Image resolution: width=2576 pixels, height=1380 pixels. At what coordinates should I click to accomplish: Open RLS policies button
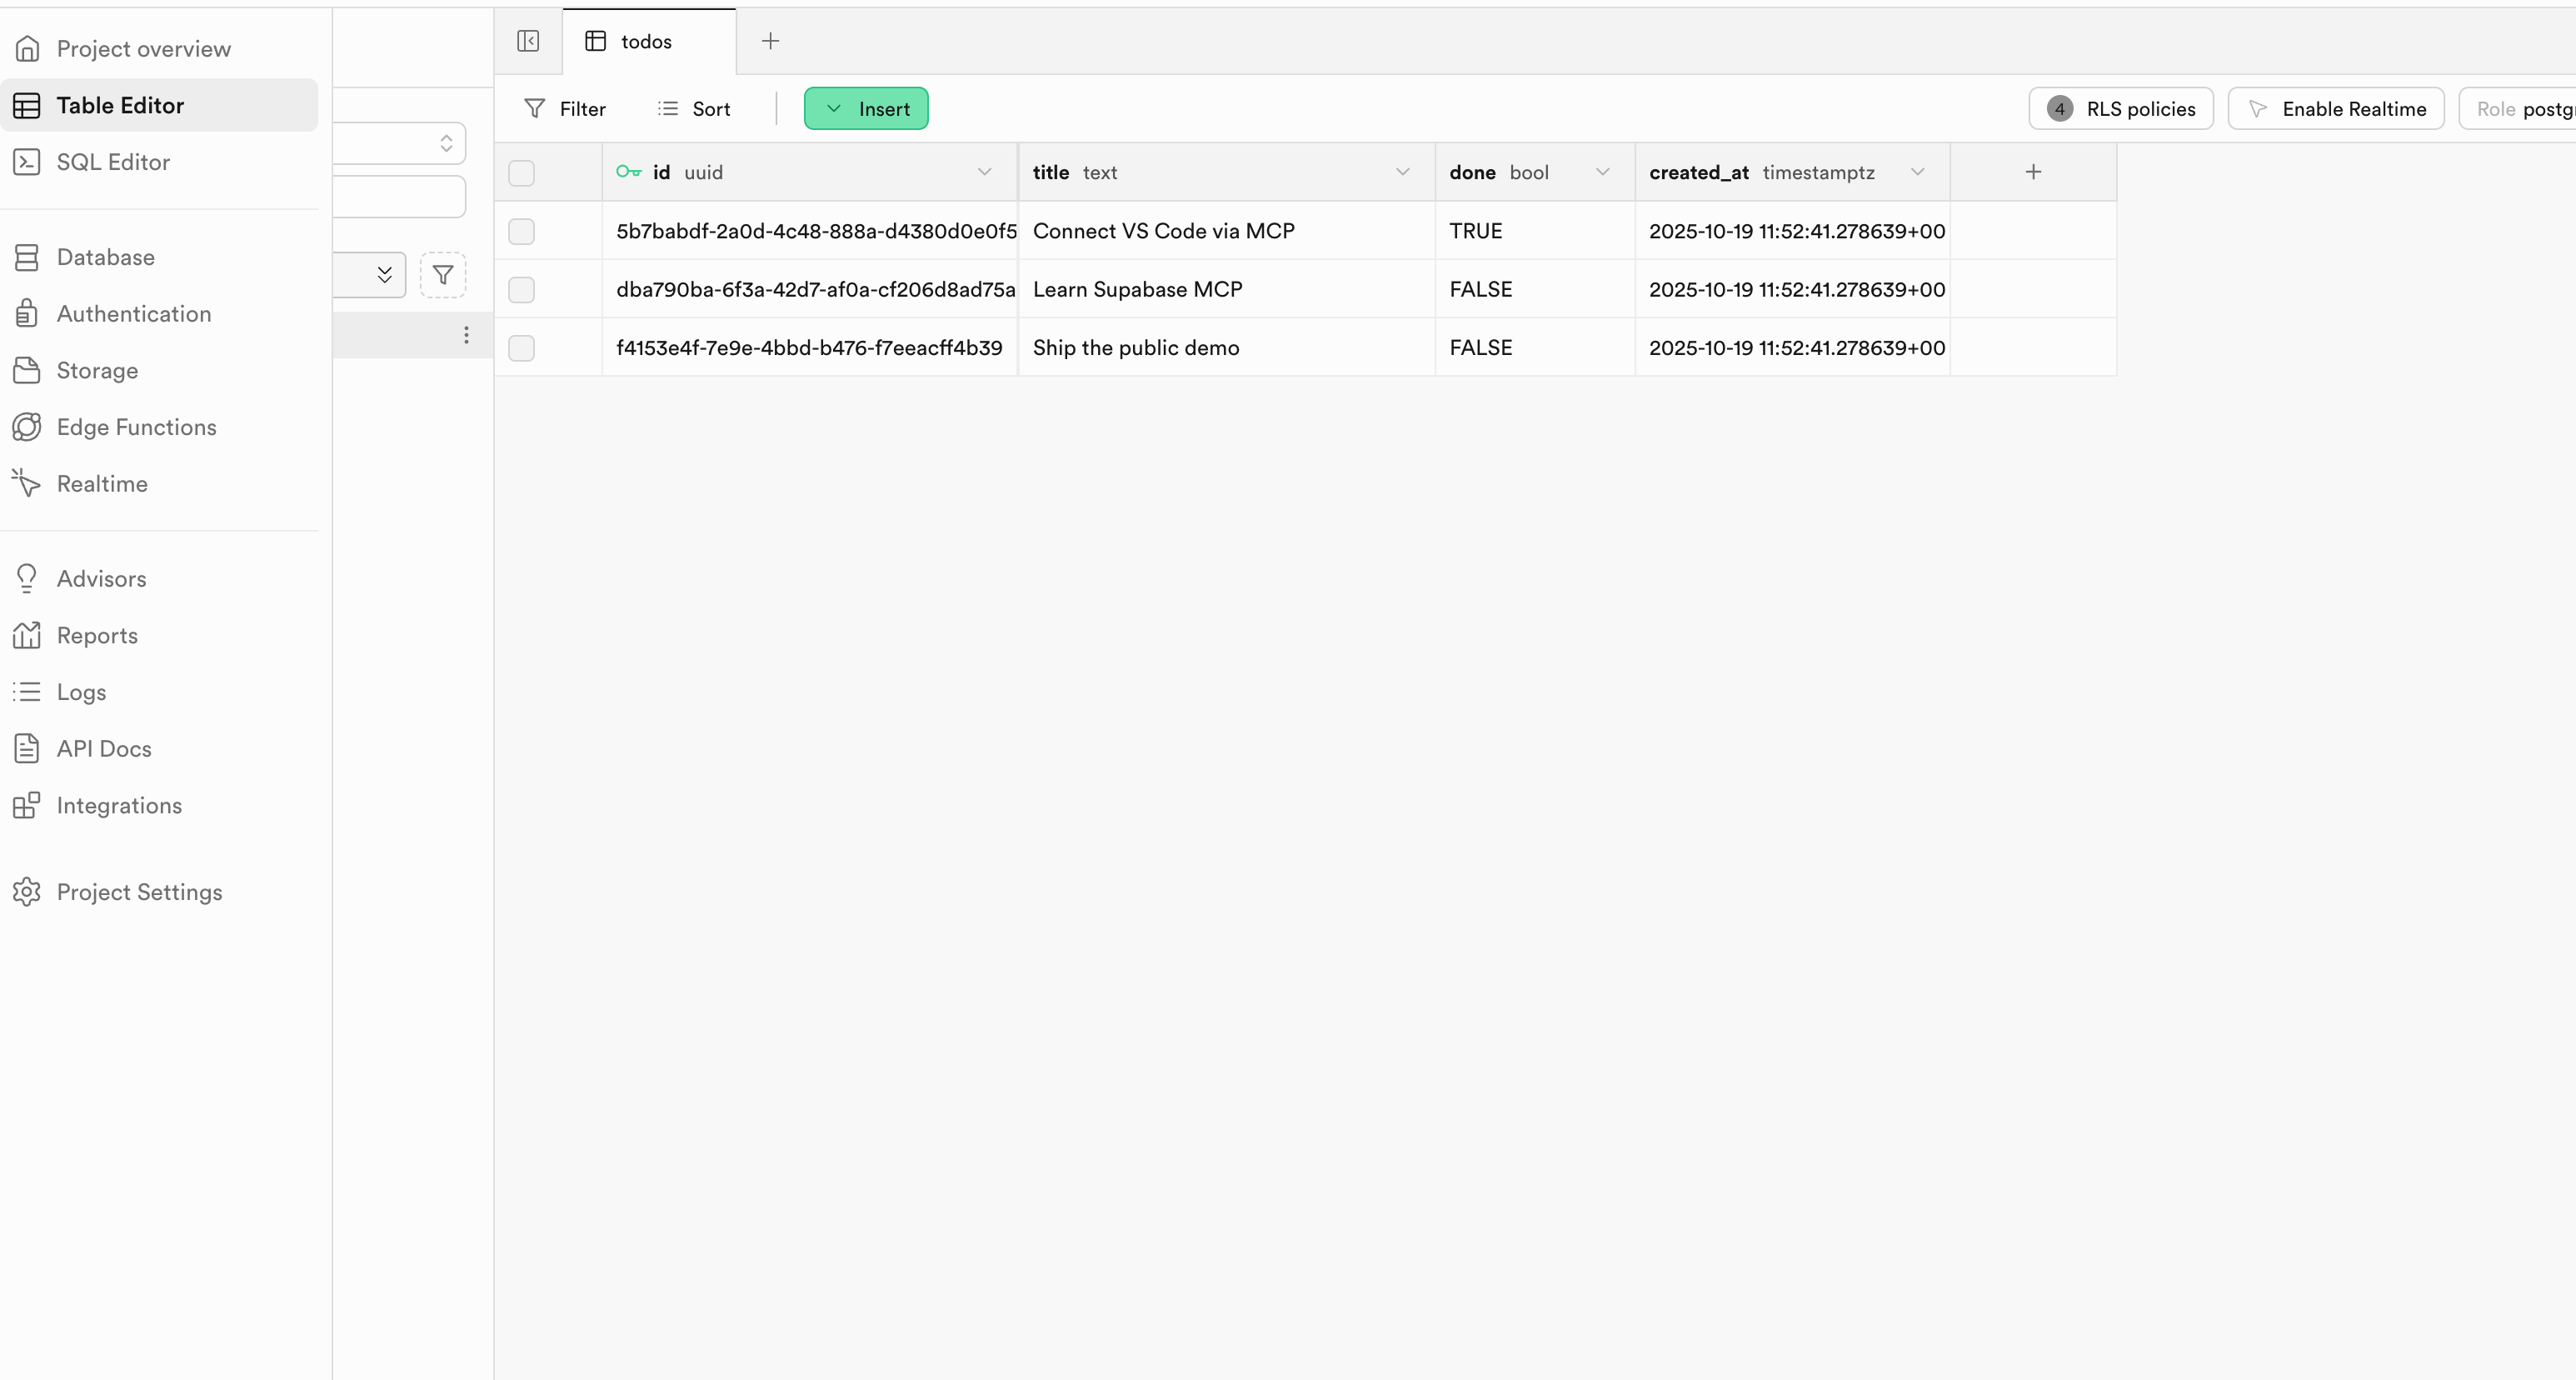click(x=2120, y=109)
